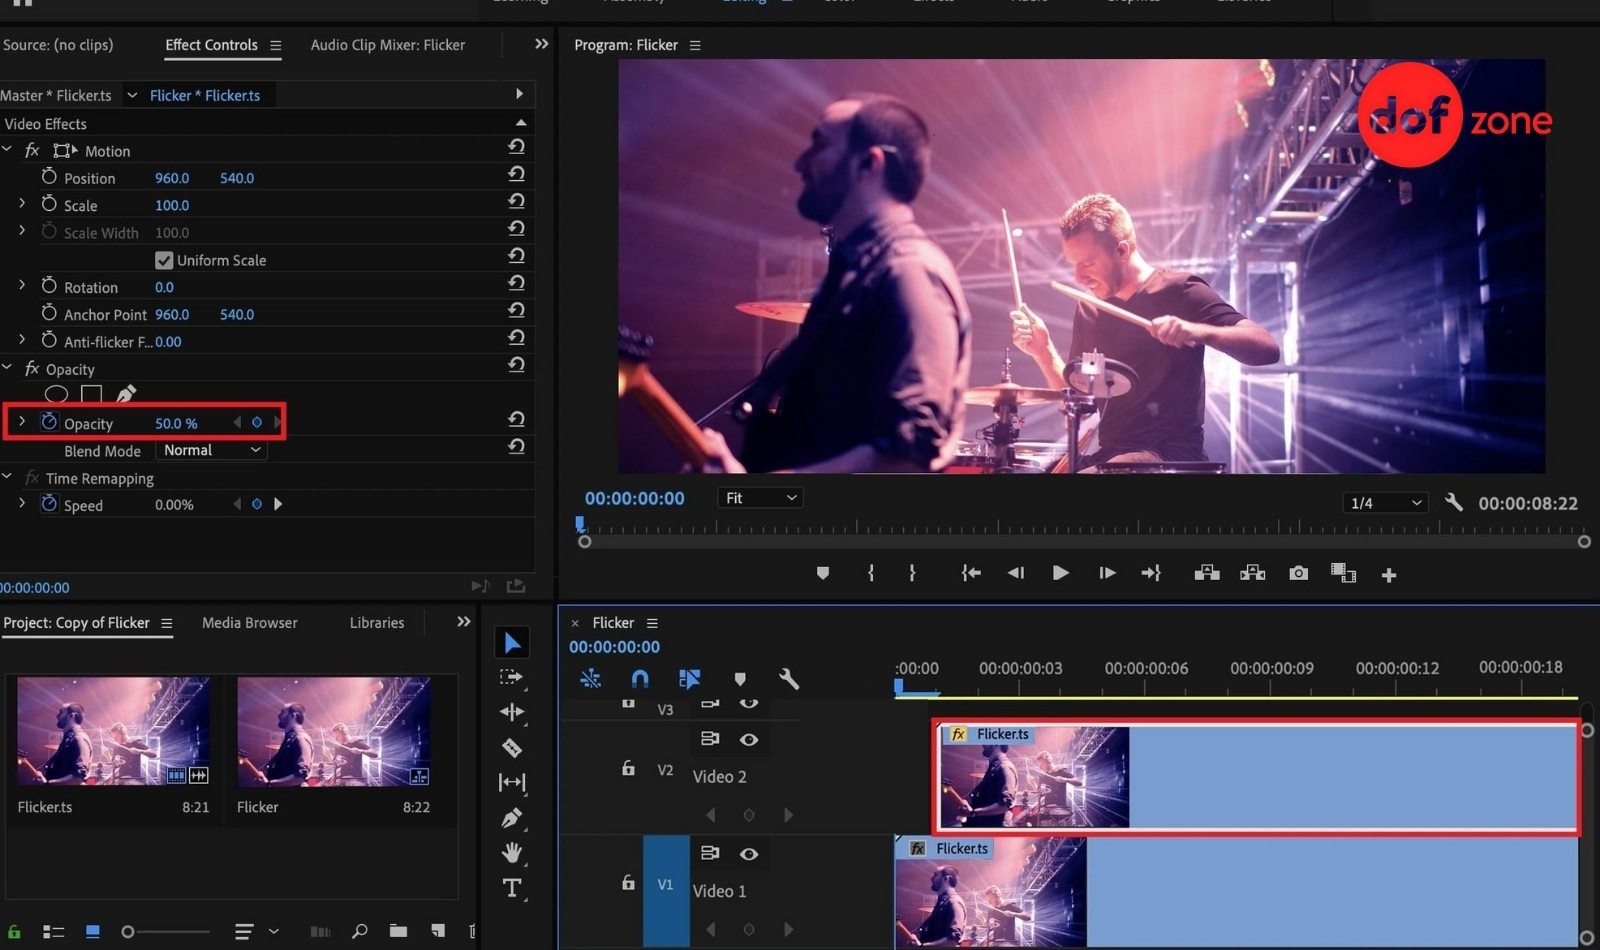Add marker in timeline header

pyautogui.click(x=740, y=679)
